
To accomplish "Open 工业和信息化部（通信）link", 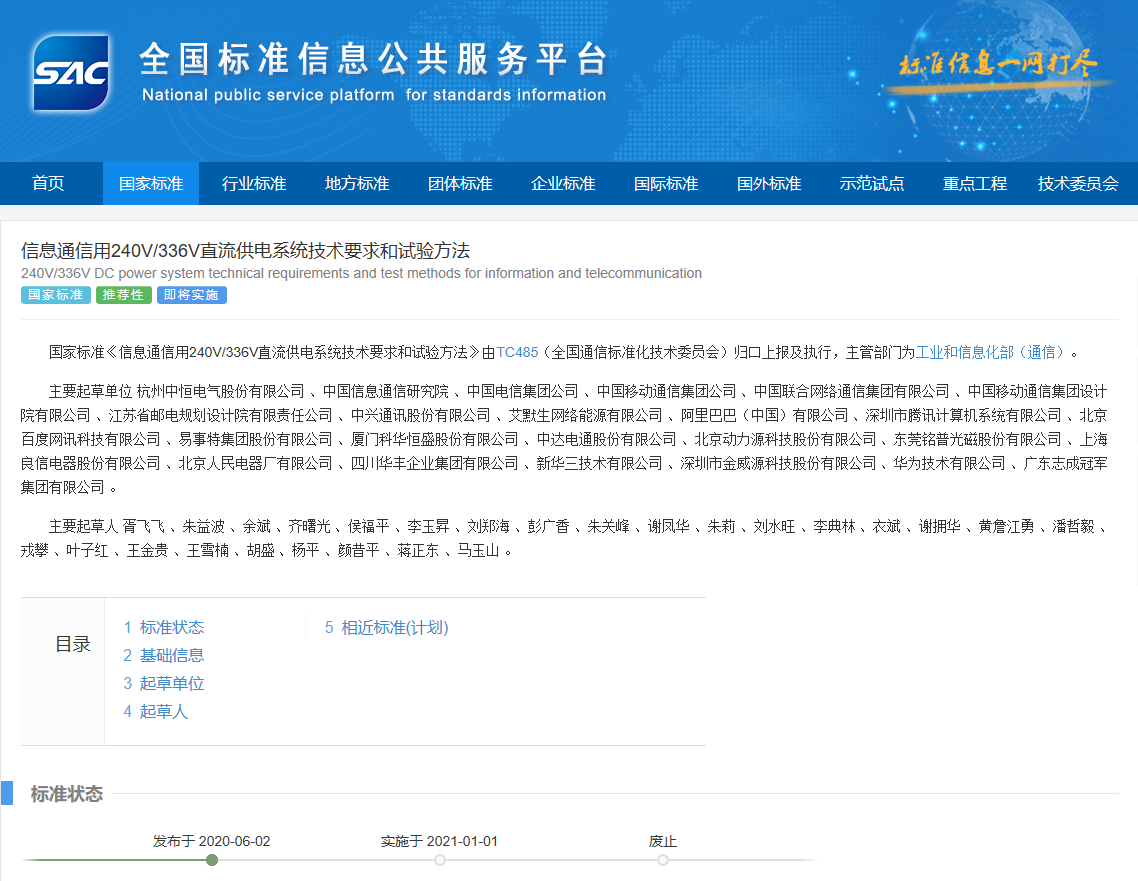I will [x=992, y=352].
